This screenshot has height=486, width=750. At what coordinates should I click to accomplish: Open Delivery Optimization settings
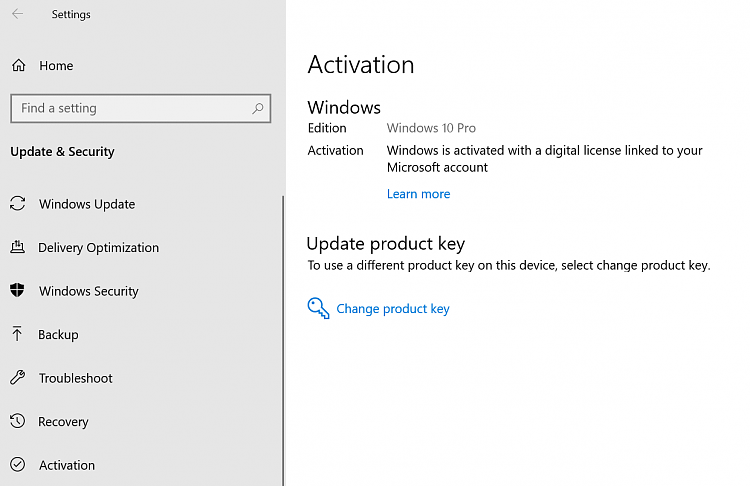[x=99, y=248]
